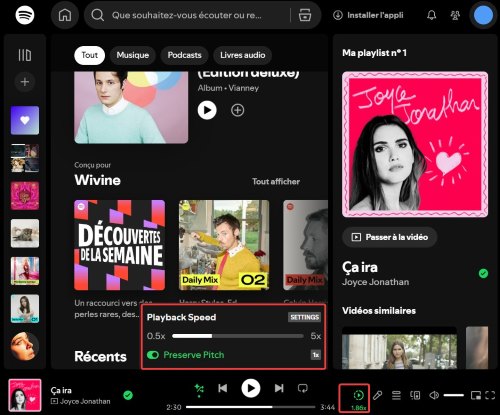
Task: Click the Joyce Jonathan cover in Now Playing panel
Action: [415, 145]
